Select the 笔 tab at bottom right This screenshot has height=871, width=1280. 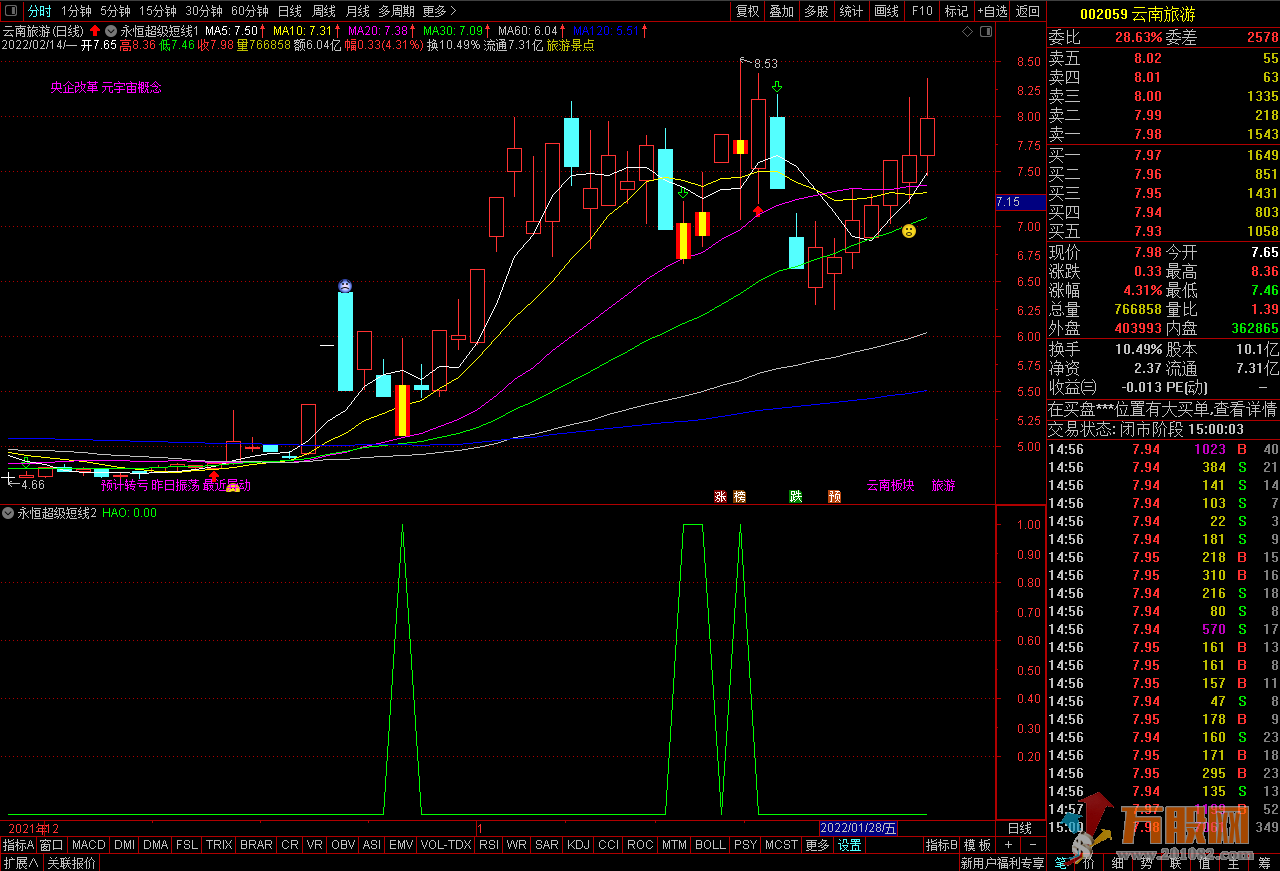coord(1062,862)
